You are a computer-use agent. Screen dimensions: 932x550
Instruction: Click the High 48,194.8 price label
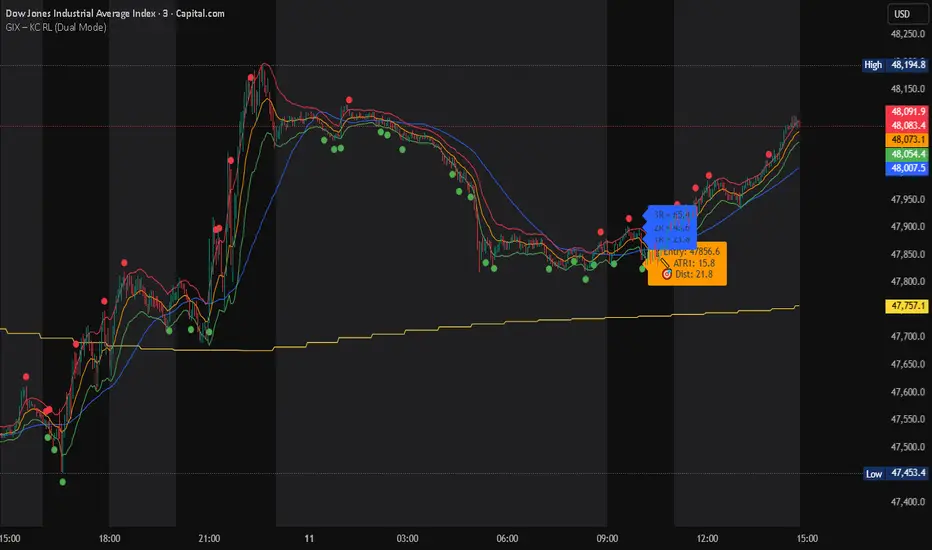[x=895, y=65]
